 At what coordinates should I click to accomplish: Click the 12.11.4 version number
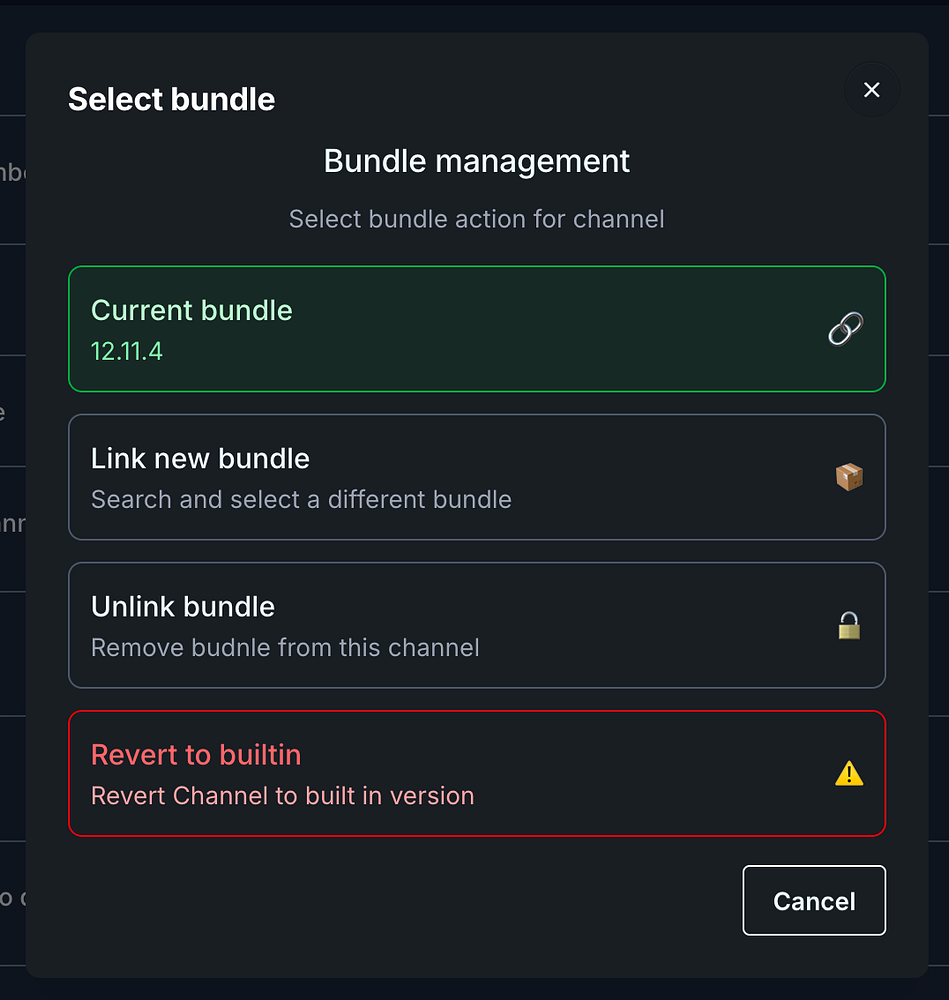pos(127,351)
